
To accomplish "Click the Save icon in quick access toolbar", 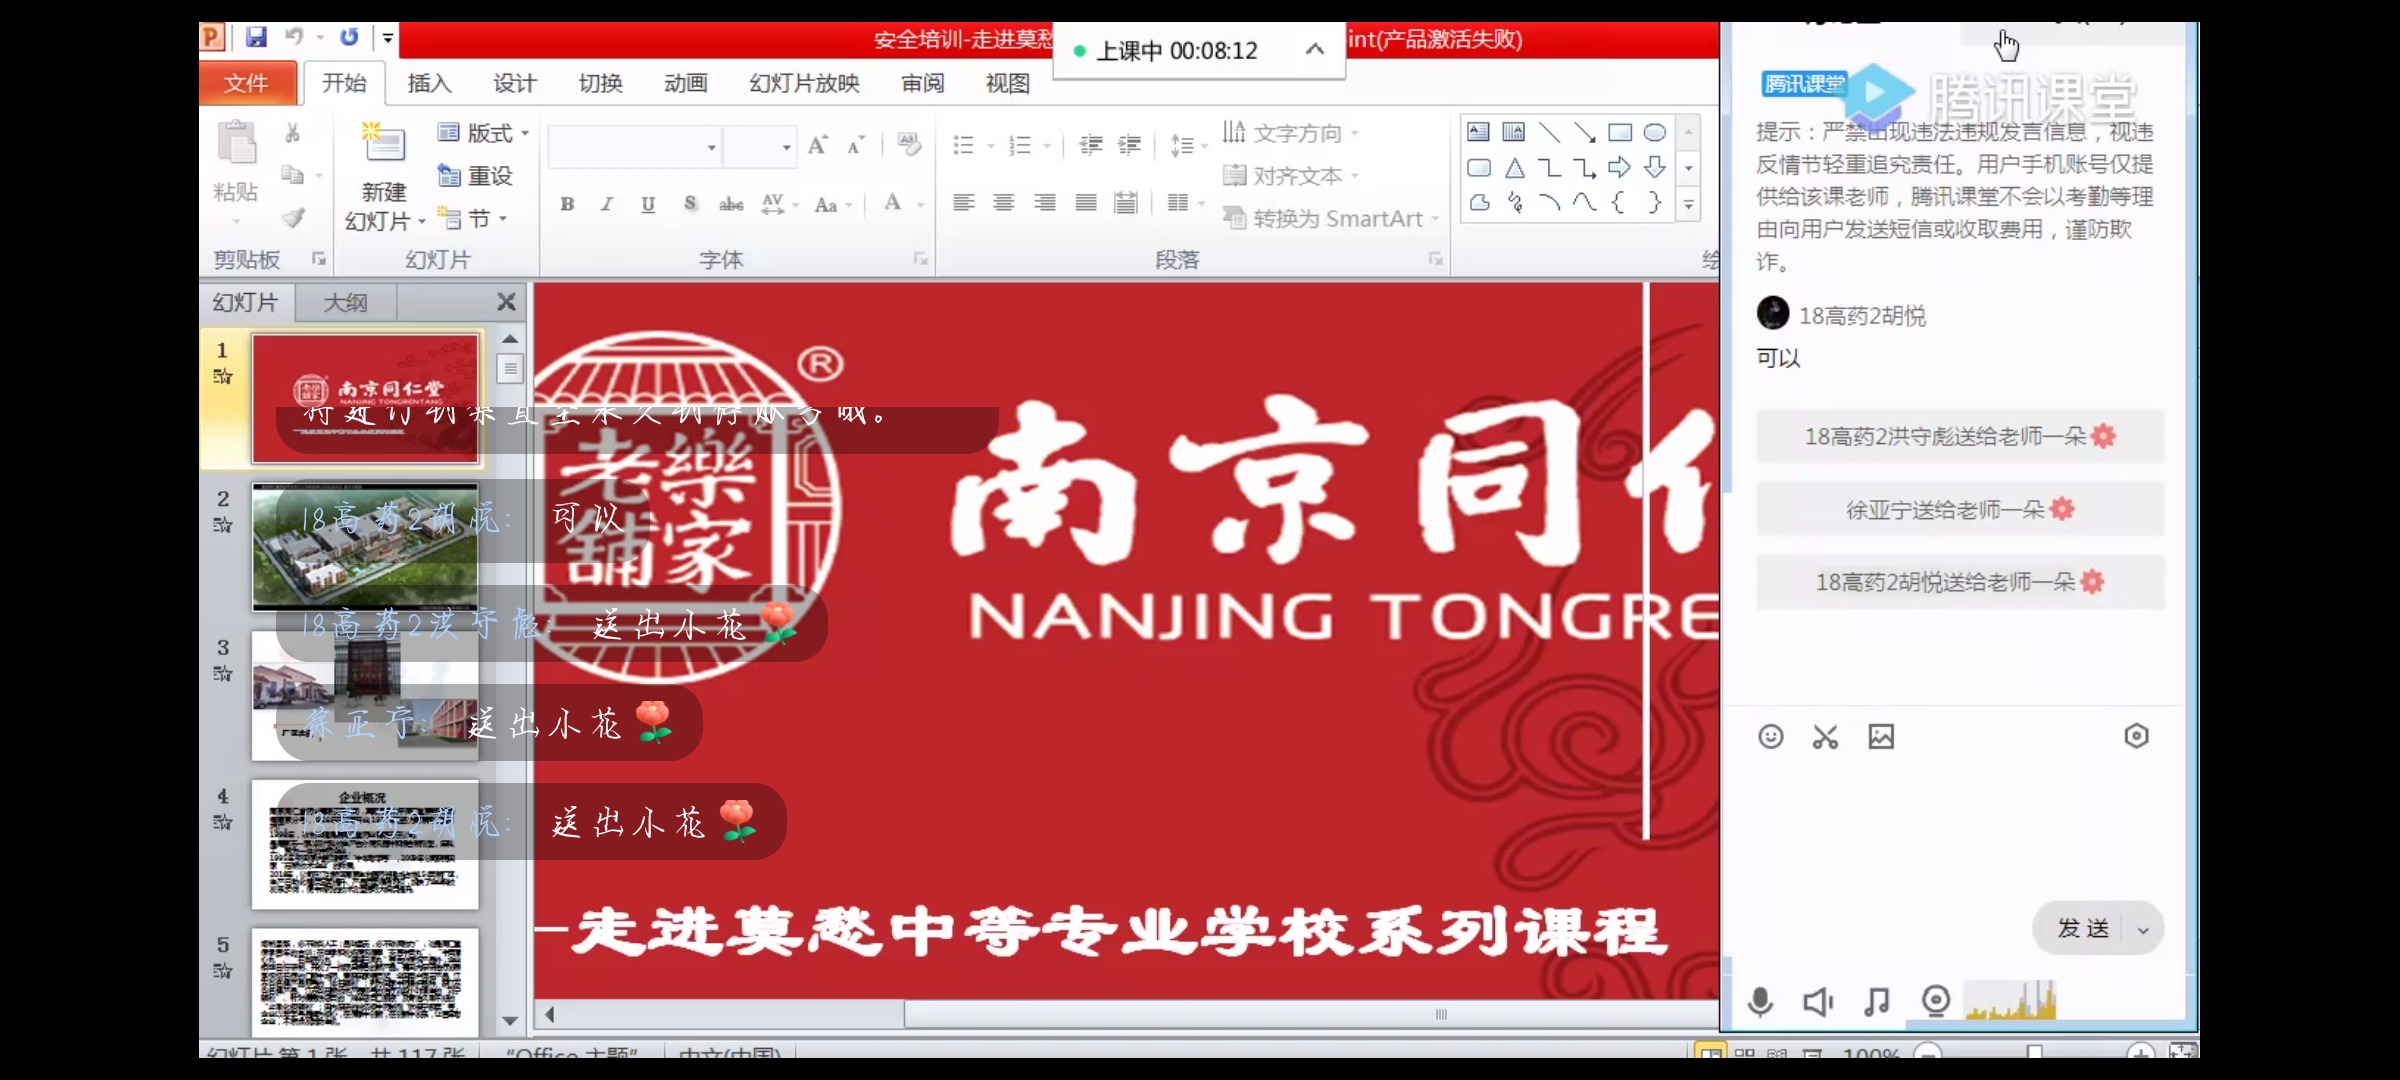I will point(257,37).
